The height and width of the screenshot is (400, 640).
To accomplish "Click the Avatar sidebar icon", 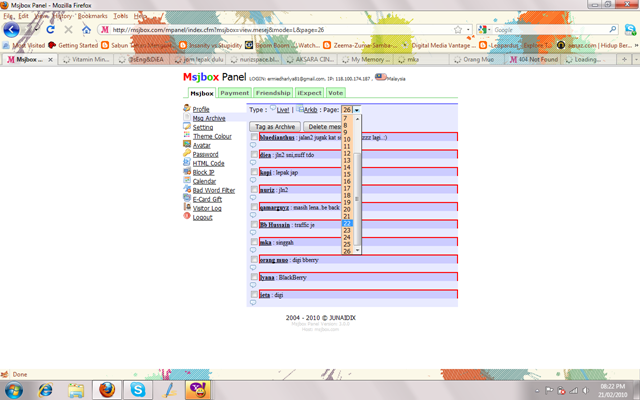I will click(187, 144).
